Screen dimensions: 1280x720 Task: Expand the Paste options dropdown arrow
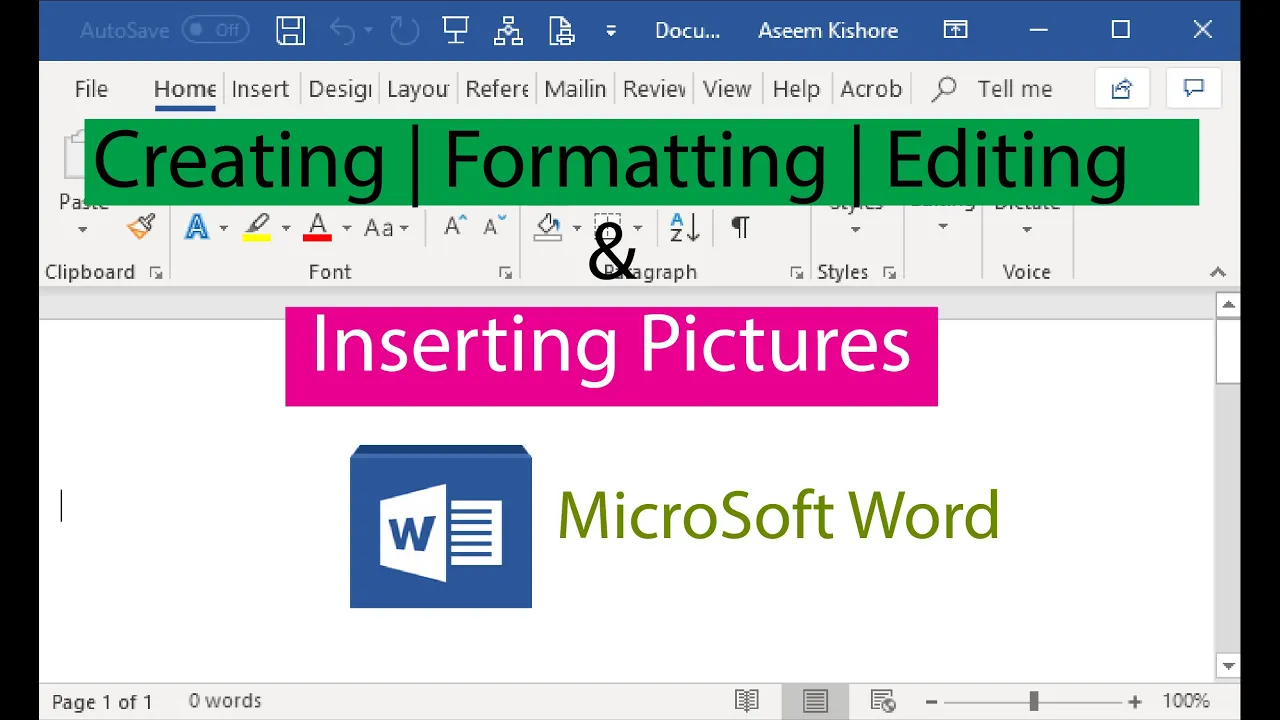pos(82,229)
